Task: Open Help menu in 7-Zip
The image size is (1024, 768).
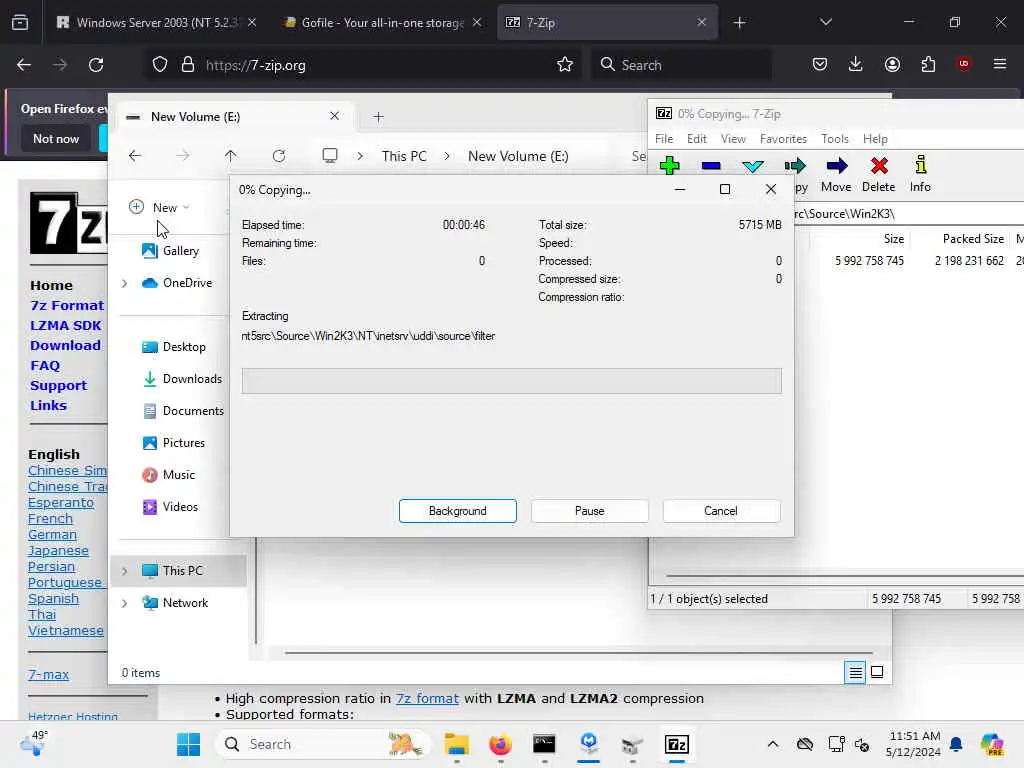Action: (x=874, y=138)
